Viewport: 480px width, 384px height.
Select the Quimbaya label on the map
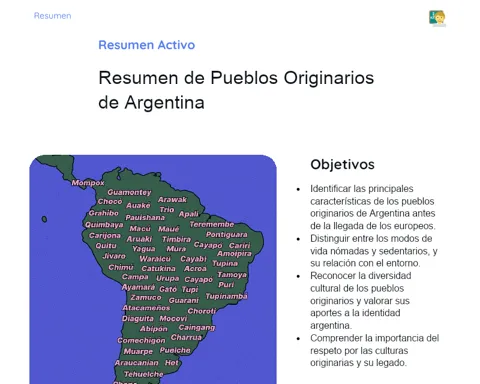point(104,225)
